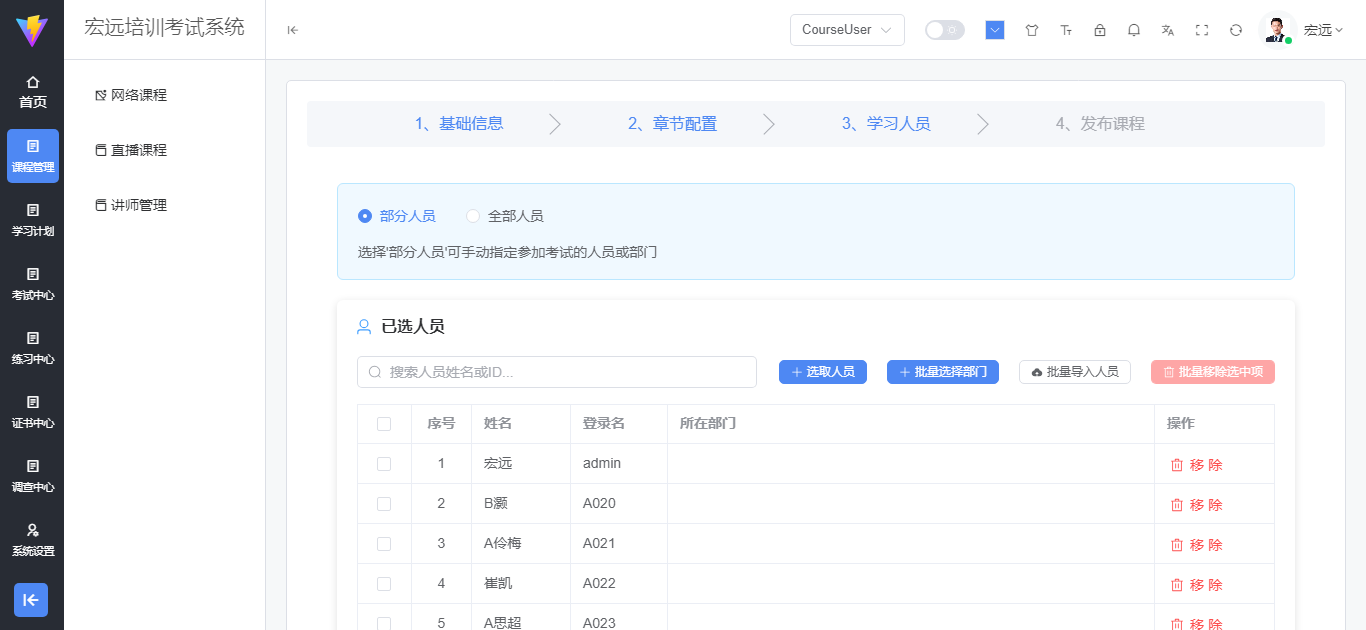Collapse the sidebar with the arrow toggle
This screenshot has width=1366, height=630.
click(x=291, y=30)
